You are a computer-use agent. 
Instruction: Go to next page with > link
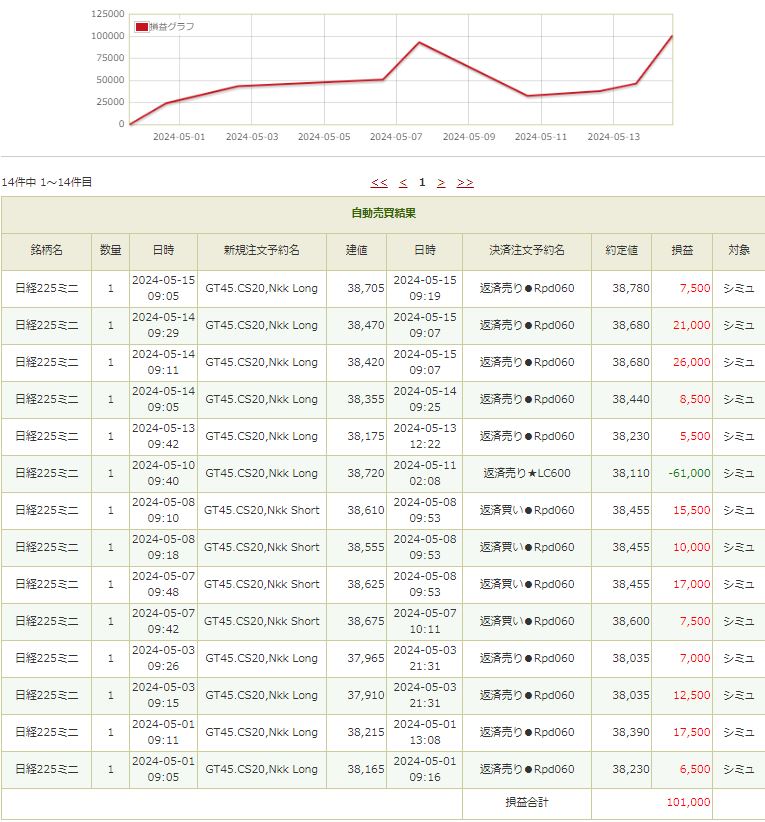point(441,182)
